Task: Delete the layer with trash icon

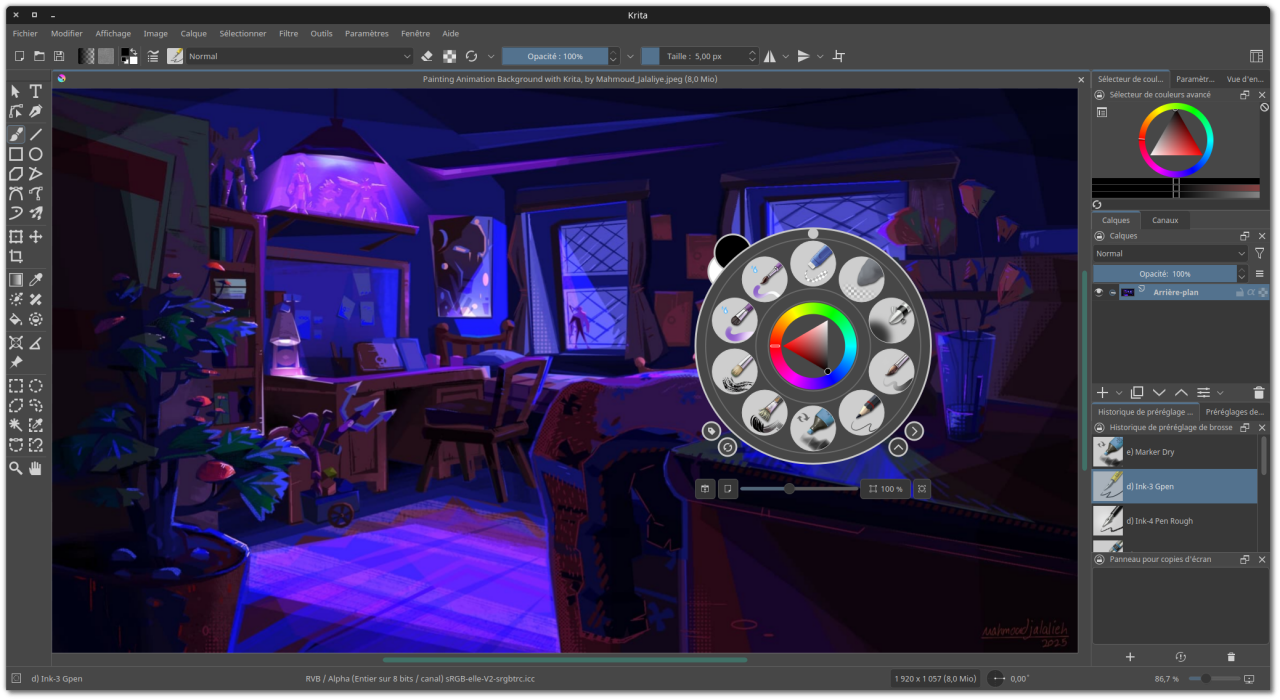Action: 1258,393
